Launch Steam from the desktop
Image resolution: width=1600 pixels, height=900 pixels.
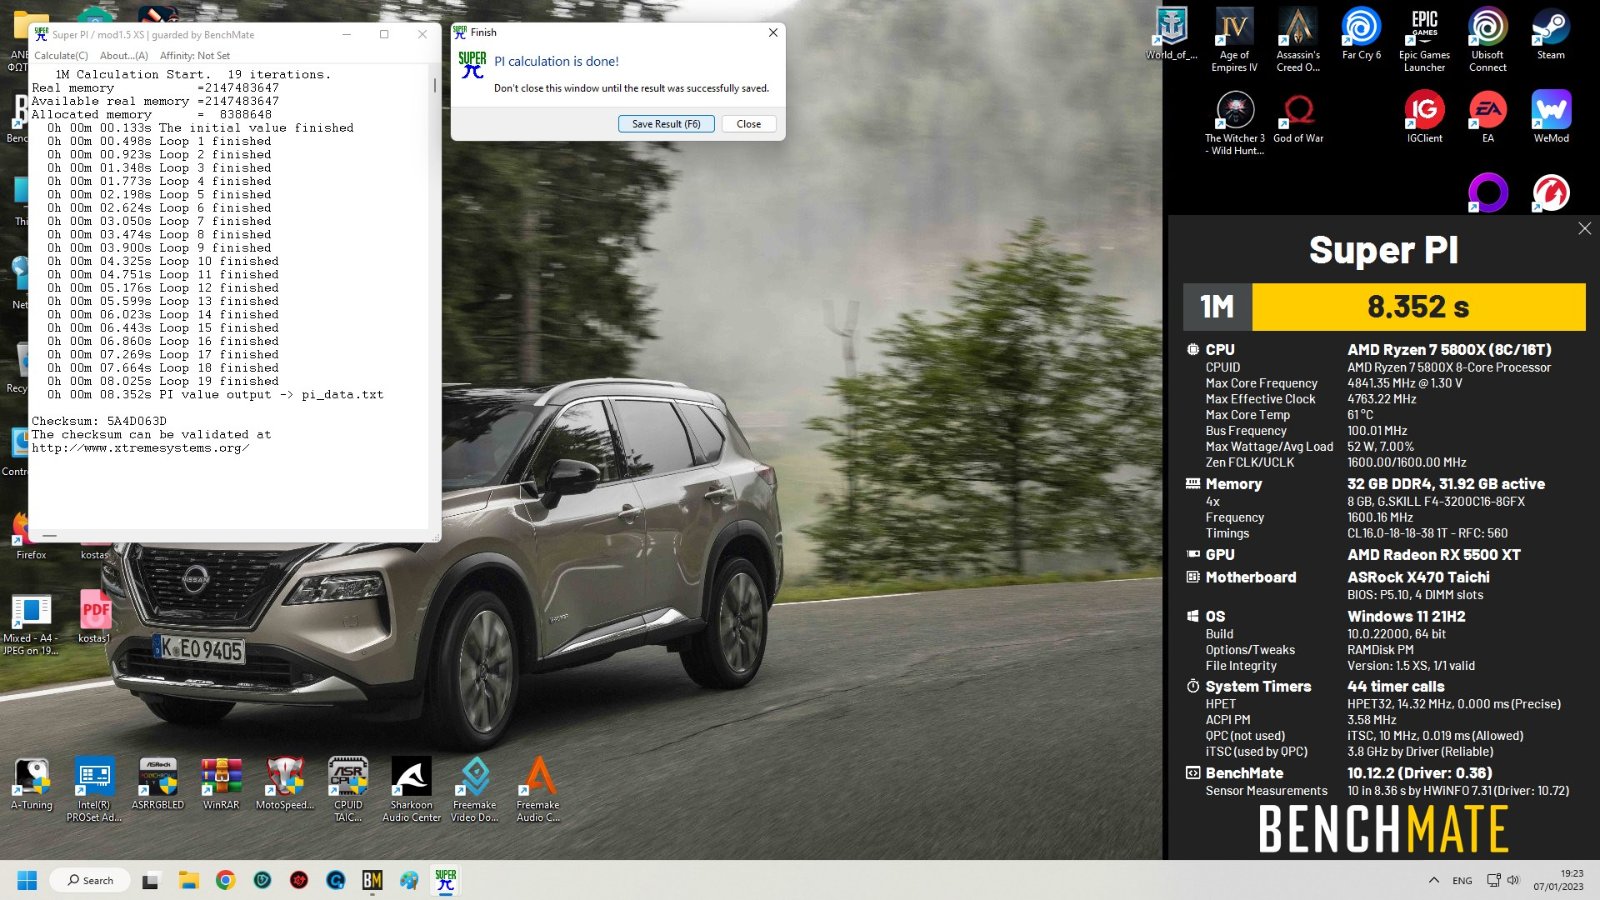point(1551,35)
